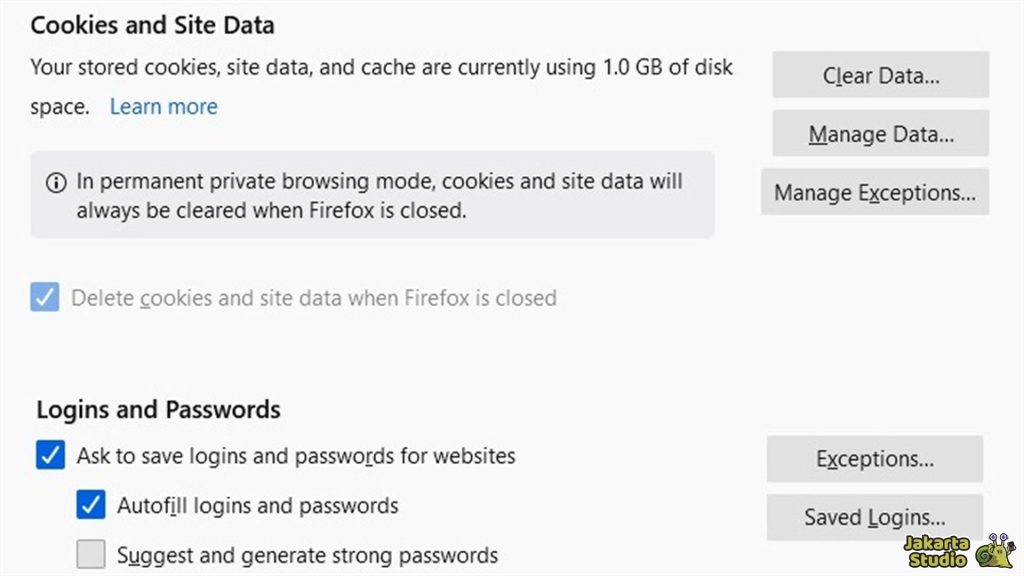1024x576 pixels.
Task: Click Exceptions next to login settings
Action: [x=874, y=458]
